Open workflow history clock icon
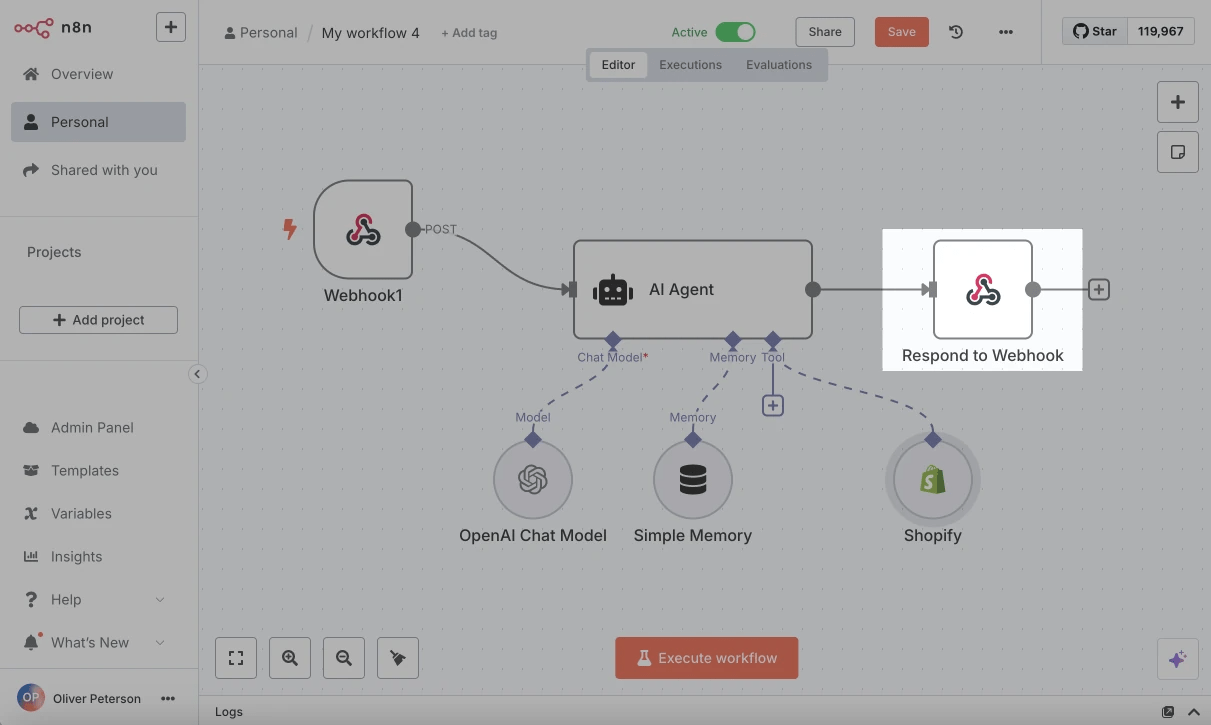Image resolution: width=1211 pixels, height=725 pixels. 956,32
